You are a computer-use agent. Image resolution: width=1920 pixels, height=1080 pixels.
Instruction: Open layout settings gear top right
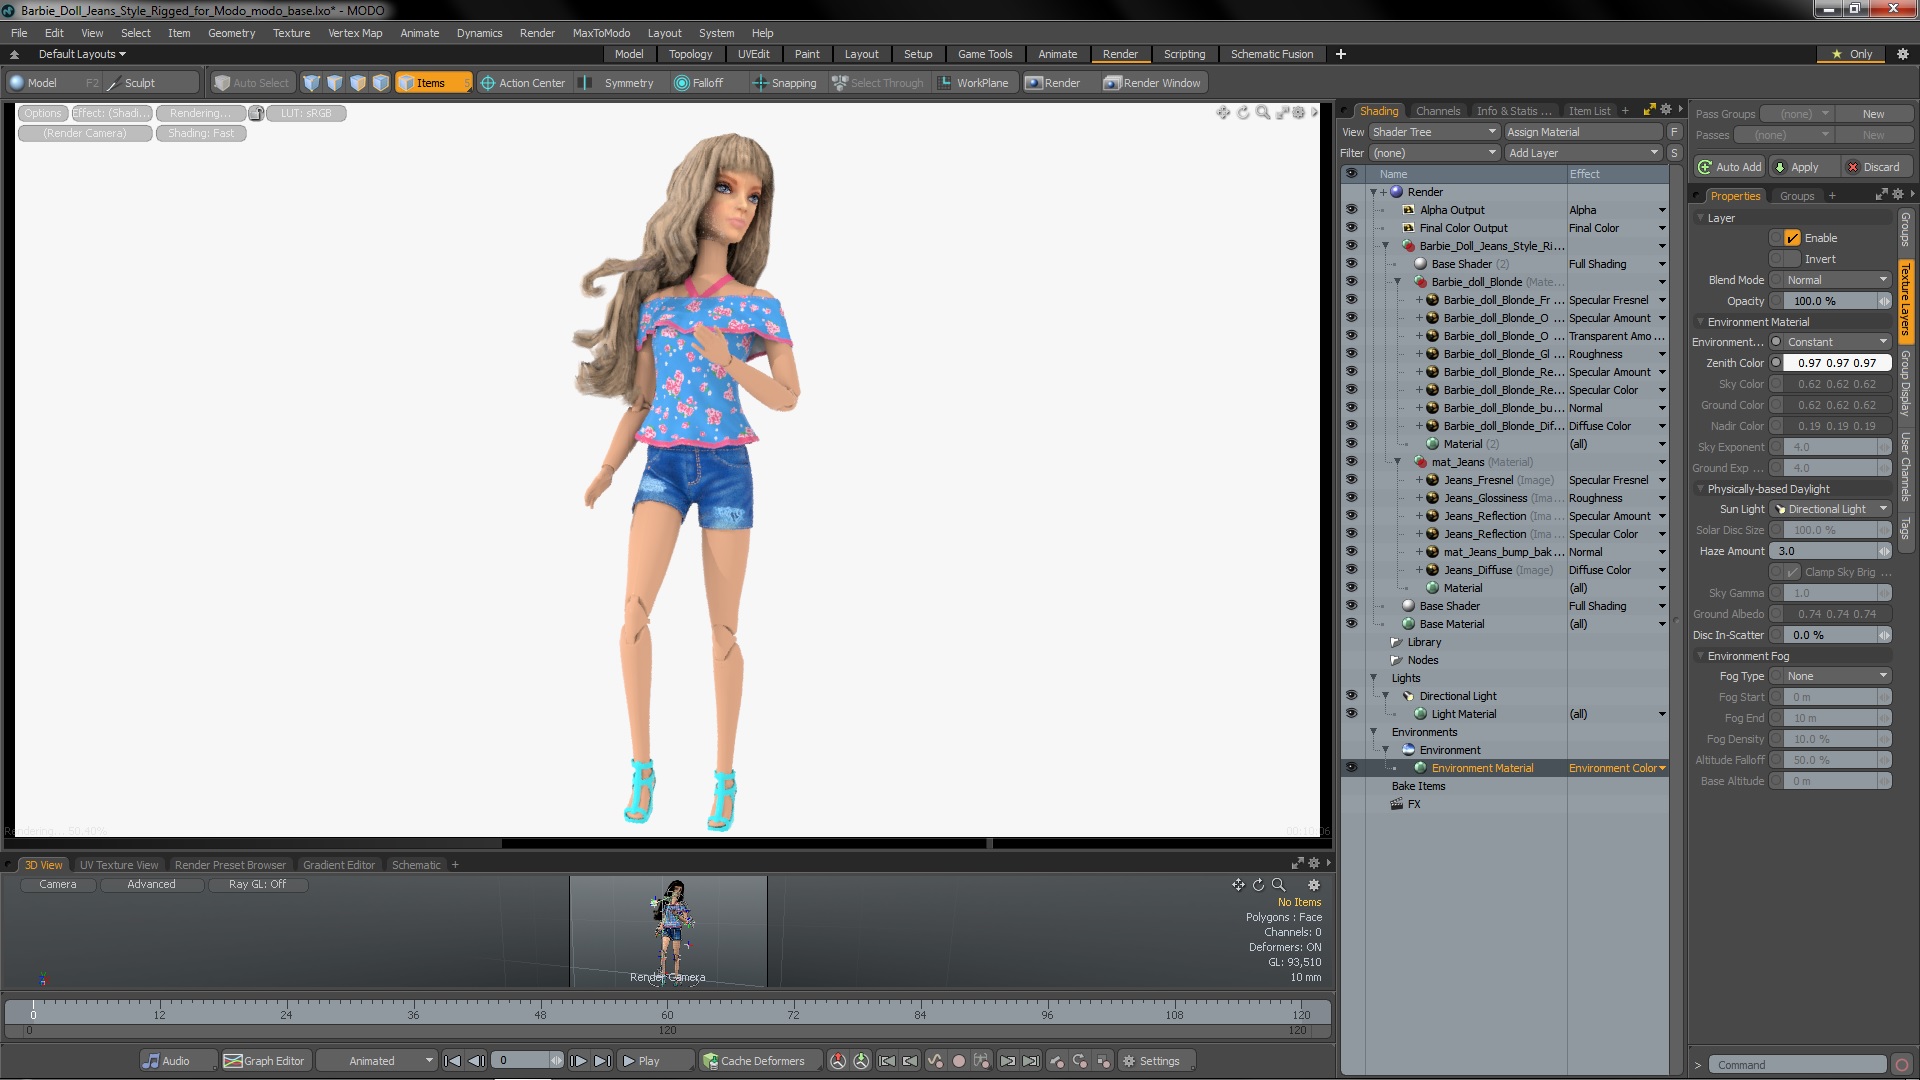point(1902,54)
